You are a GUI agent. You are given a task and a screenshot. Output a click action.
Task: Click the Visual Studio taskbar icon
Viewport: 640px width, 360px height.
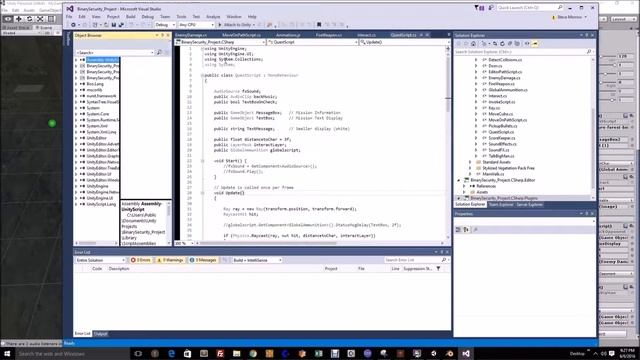point(466,353)
